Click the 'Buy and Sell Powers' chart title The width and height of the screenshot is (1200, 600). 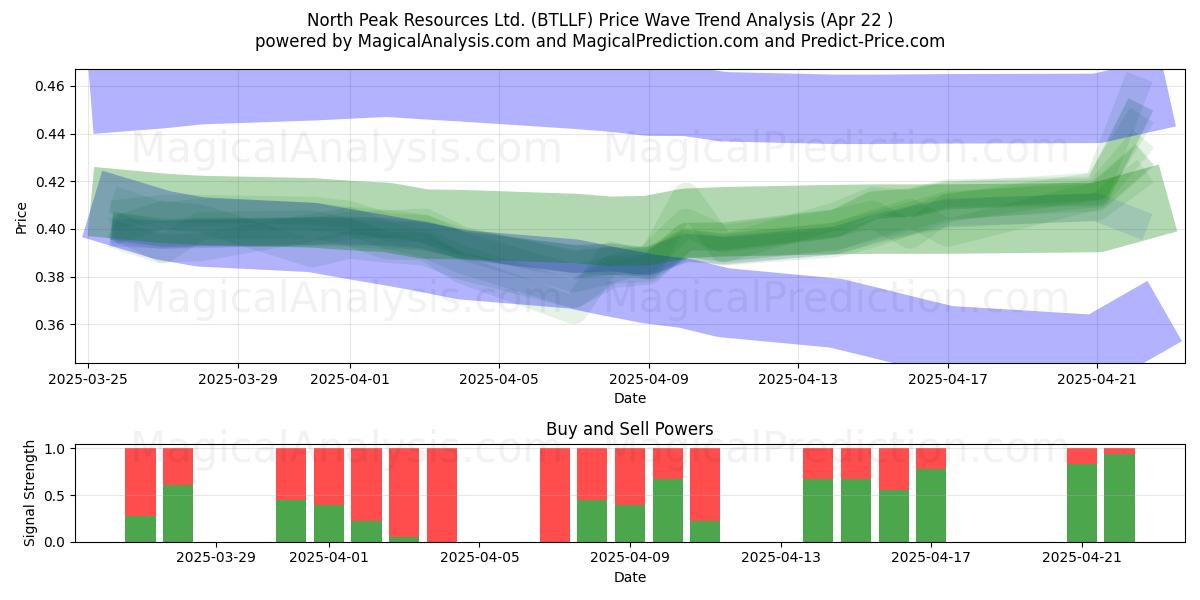(x=630, y=429)
